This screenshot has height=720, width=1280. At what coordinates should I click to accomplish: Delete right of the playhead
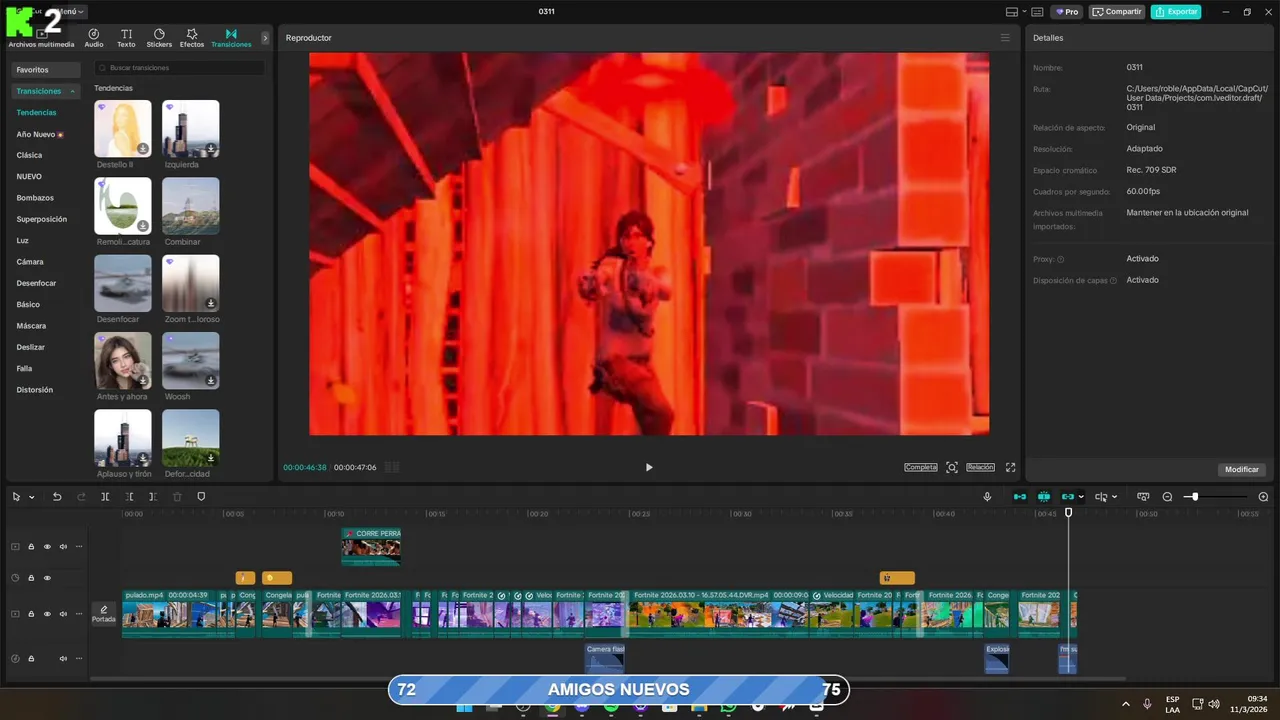point(153,497)
